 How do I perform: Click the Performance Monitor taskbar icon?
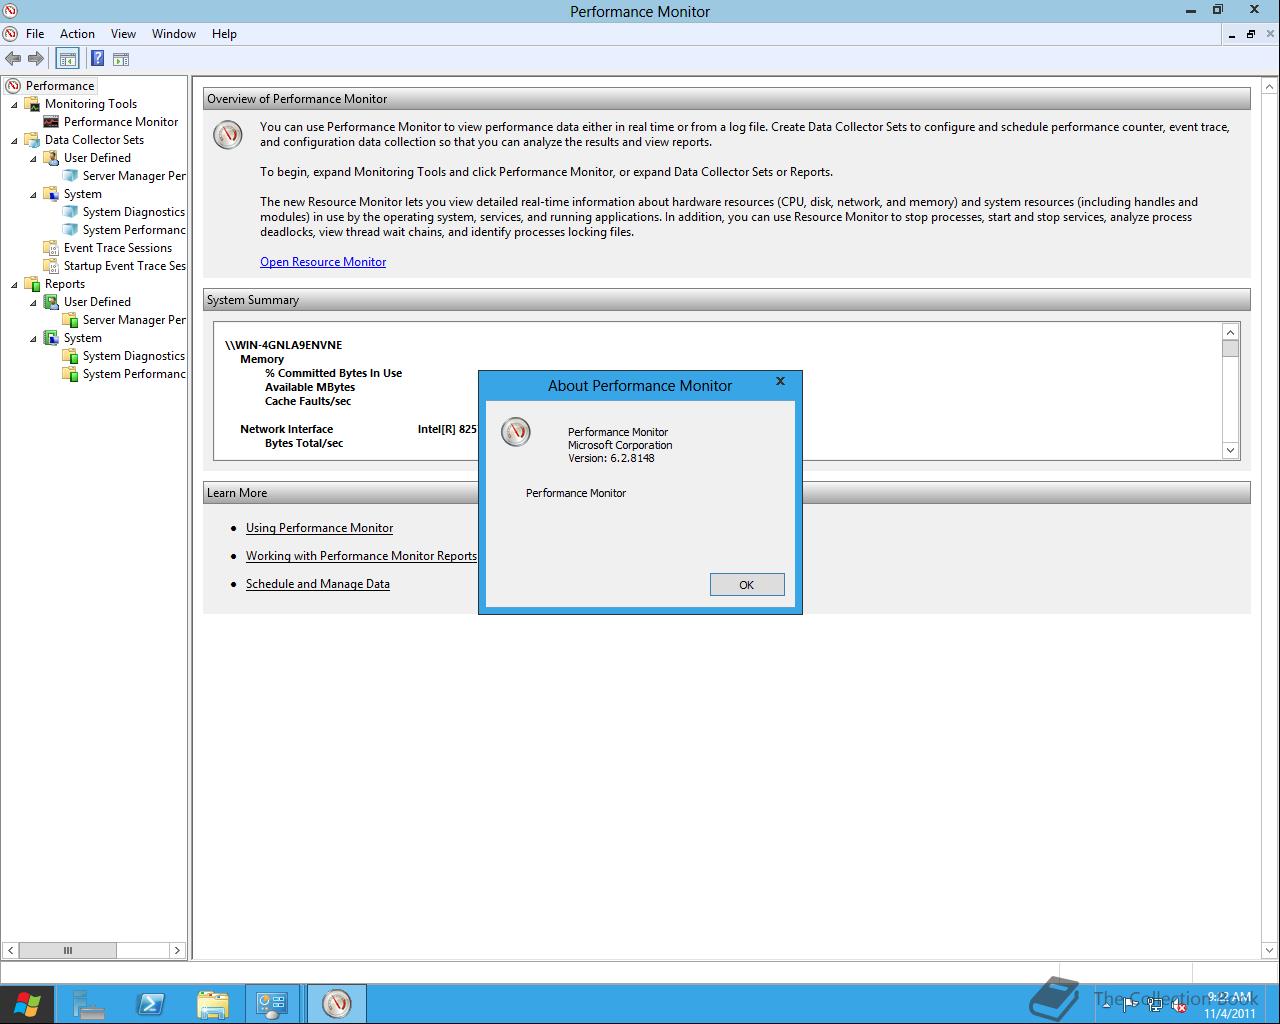(337, 1004)
